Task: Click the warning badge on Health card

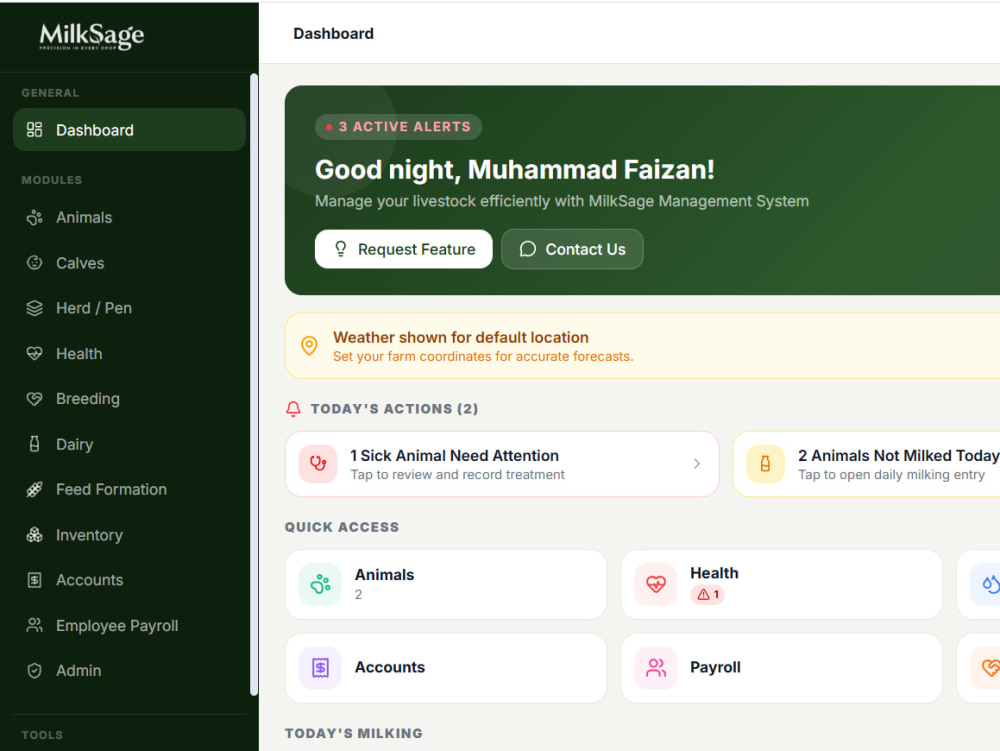Action: [708, 594]
